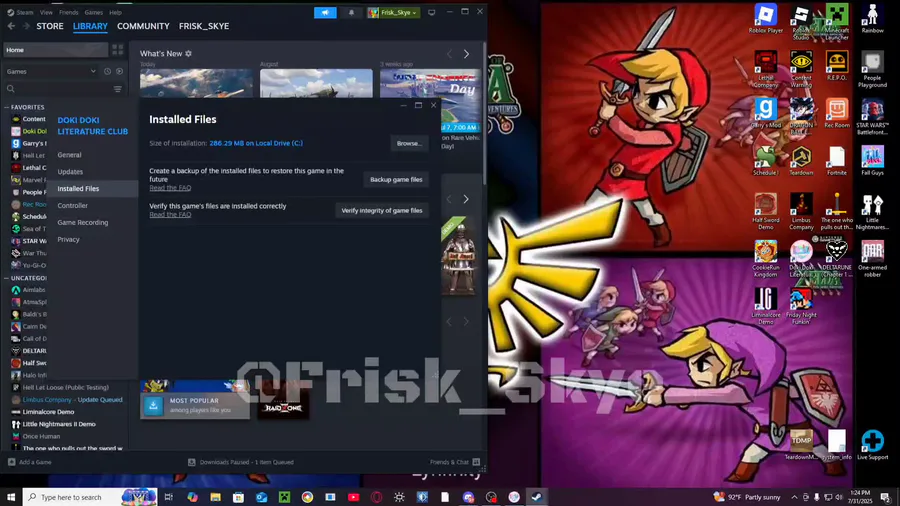Switch Steam to Big Picture mode icon
Viewport: 900px width, 506px height.
432,12
